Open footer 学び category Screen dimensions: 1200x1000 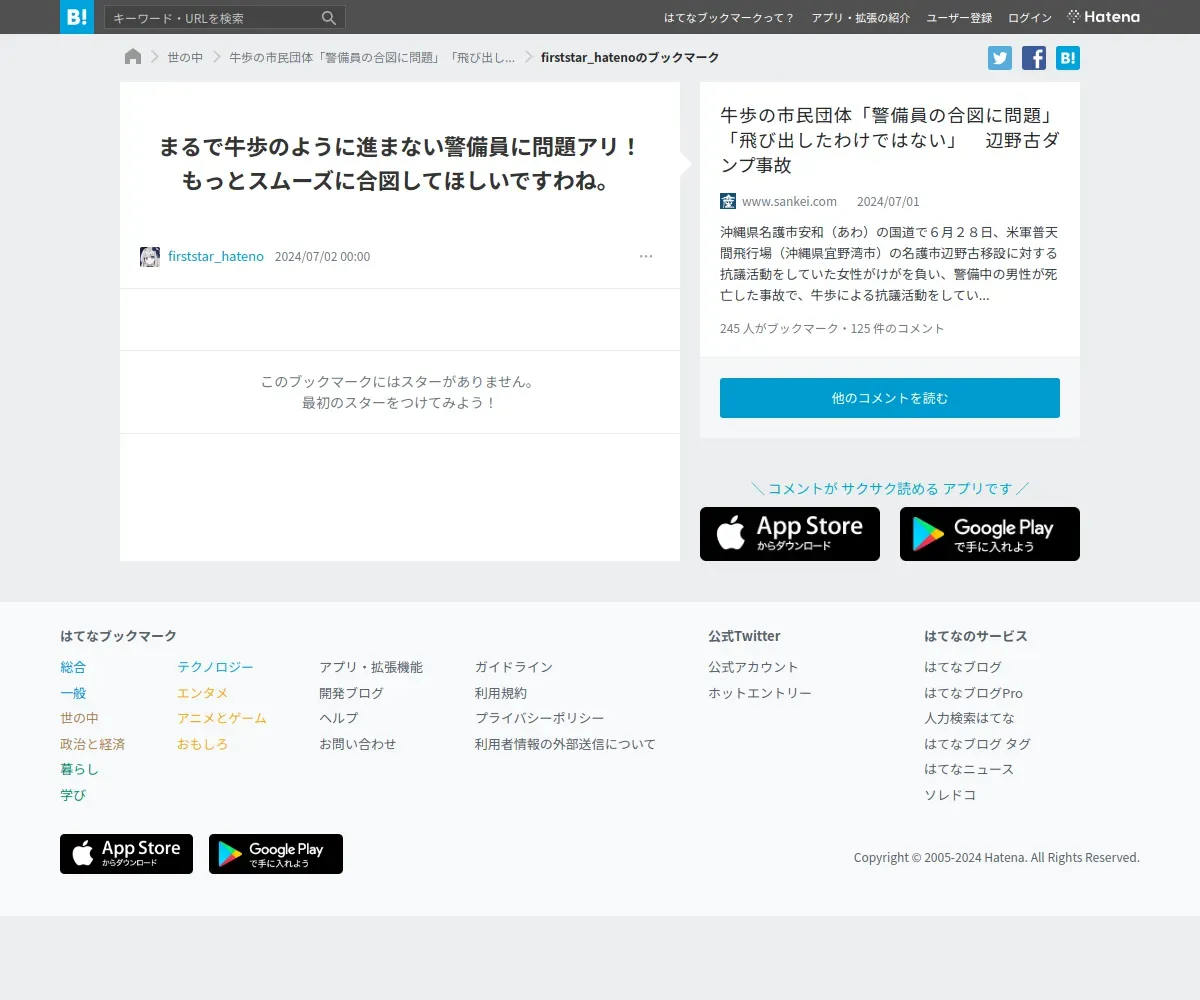(73, 795)
